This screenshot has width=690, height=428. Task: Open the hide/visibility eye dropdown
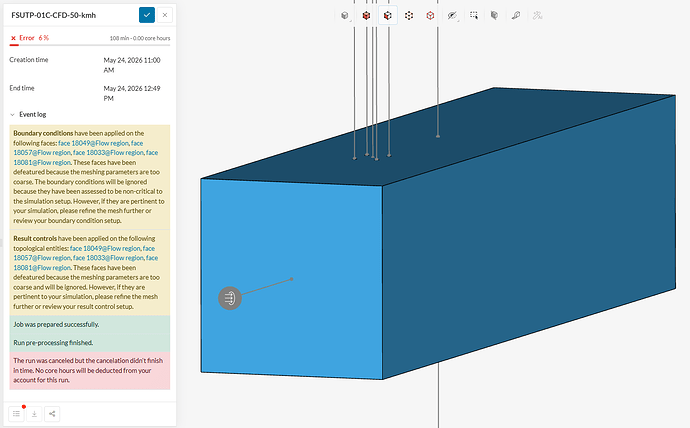(x=452, y=16)
